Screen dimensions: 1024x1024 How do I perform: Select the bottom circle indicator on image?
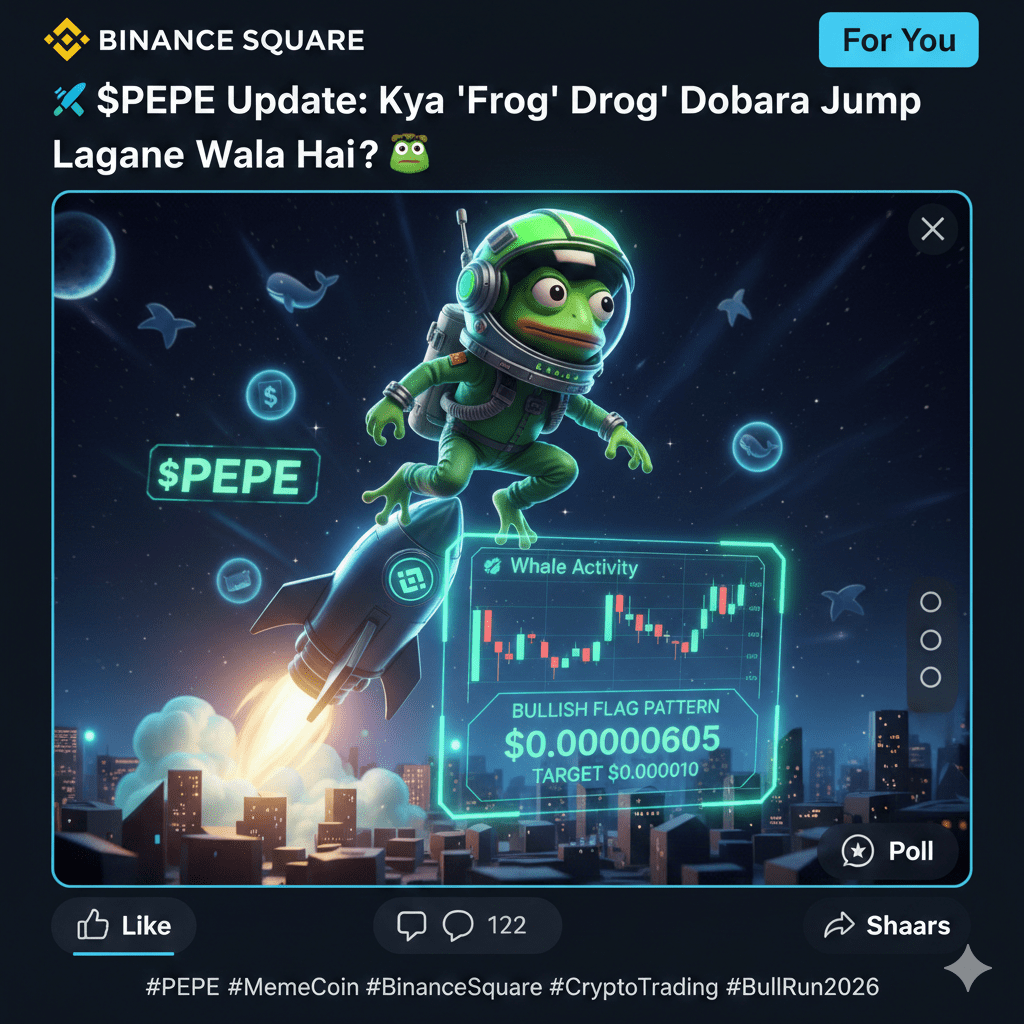pyautogui.click(x=931, y=677)
